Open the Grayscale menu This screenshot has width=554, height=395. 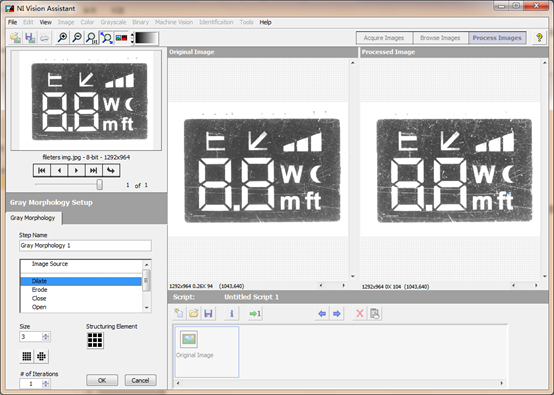point(113,22)
